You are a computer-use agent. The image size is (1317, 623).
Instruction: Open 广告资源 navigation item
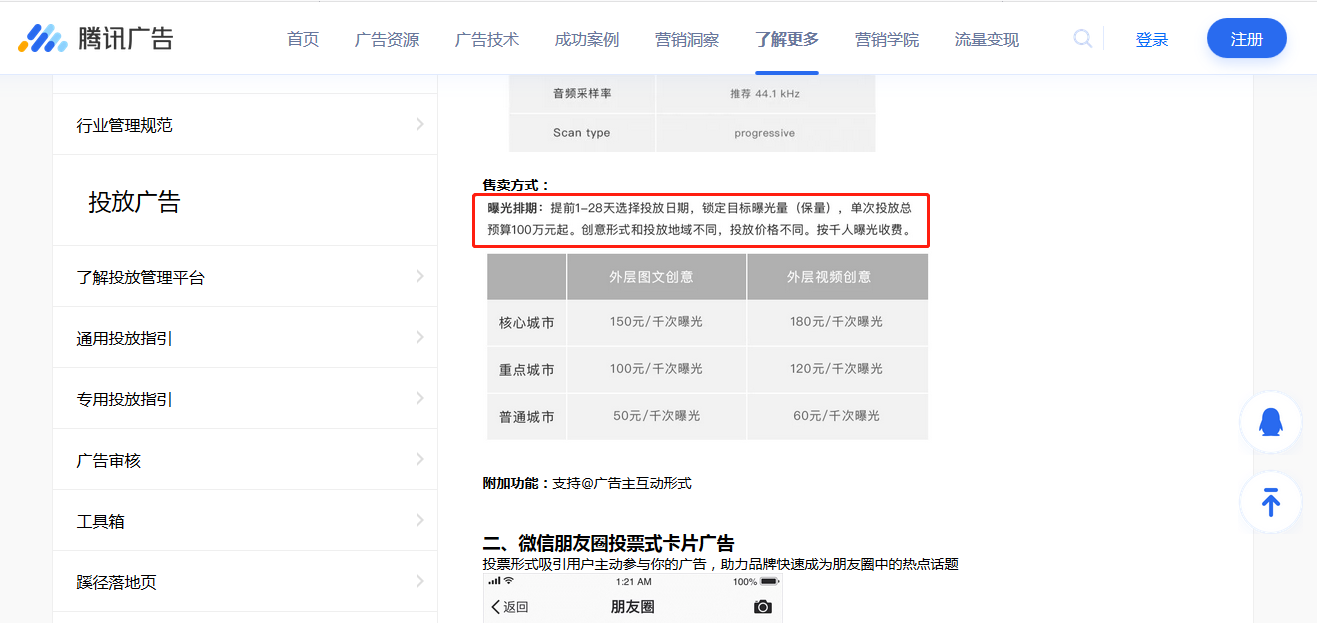387,39
